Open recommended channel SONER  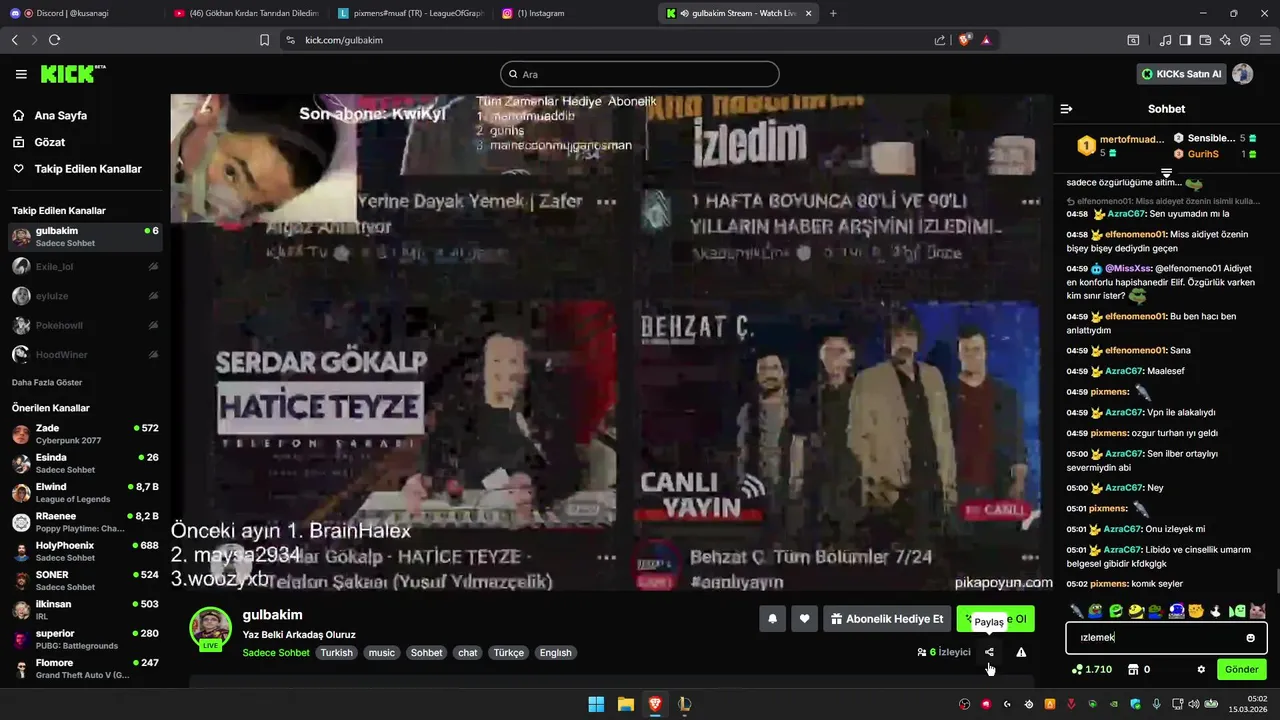85,581
